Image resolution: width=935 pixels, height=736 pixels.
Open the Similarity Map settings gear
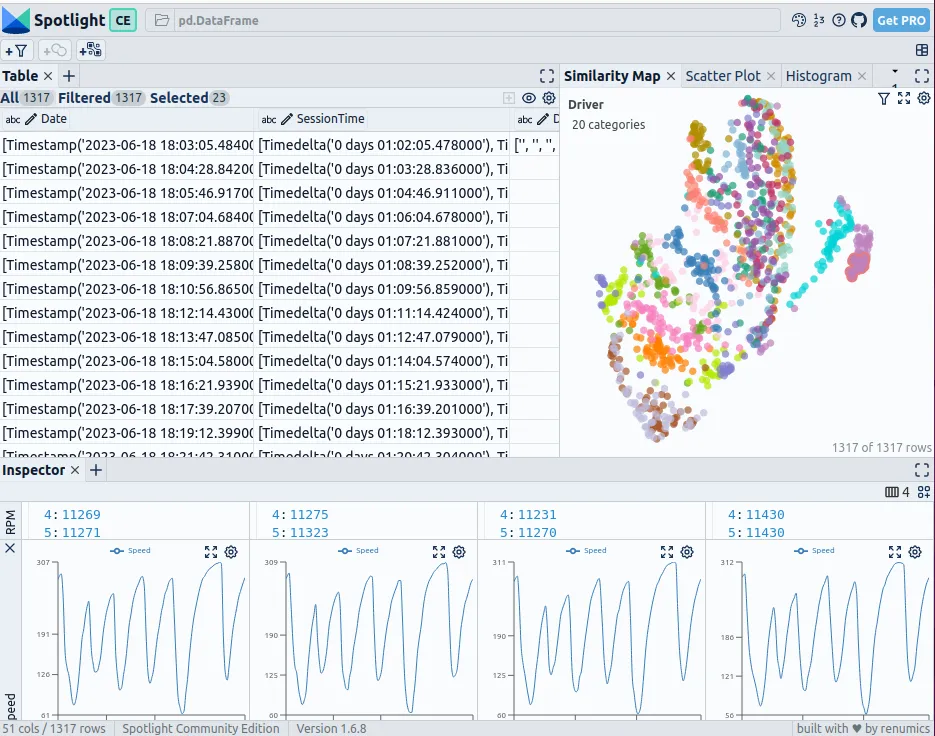[x=923, y=98]
